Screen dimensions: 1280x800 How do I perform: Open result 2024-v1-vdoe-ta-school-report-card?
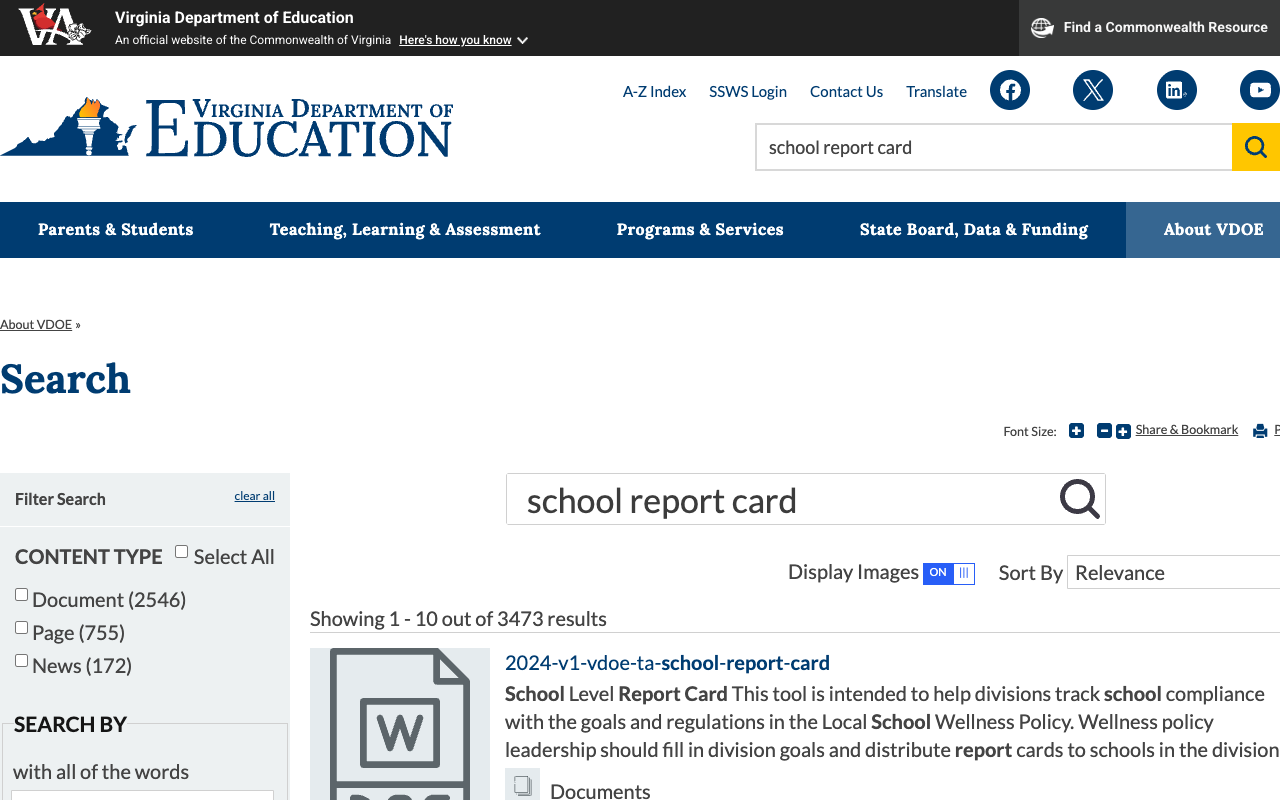[x=667, y=663]
